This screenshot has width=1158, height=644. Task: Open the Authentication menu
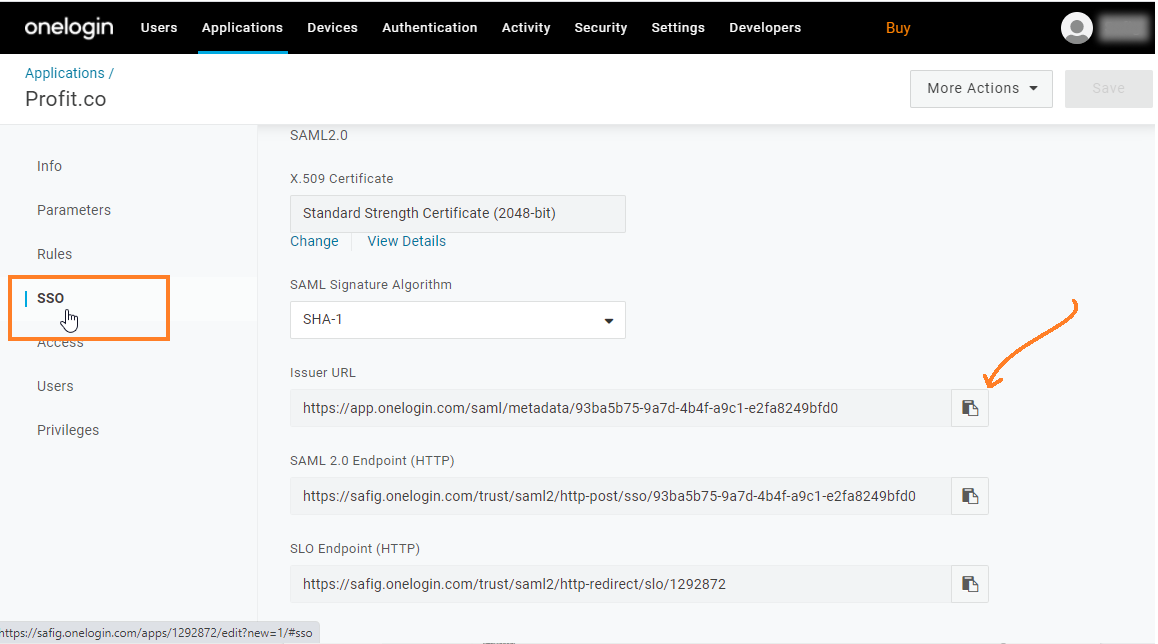pos(430,27)
